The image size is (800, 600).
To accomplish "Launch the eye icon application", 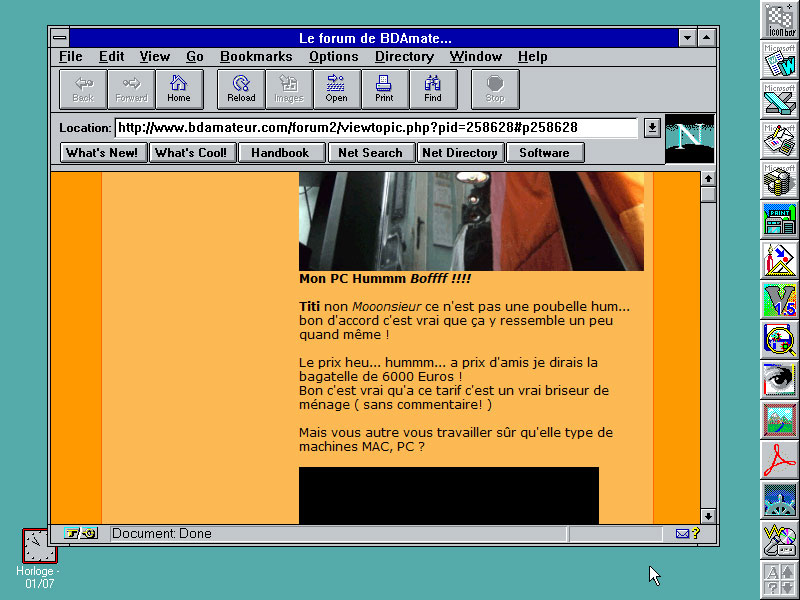I will pyautogui.click(x=780, y=380).
